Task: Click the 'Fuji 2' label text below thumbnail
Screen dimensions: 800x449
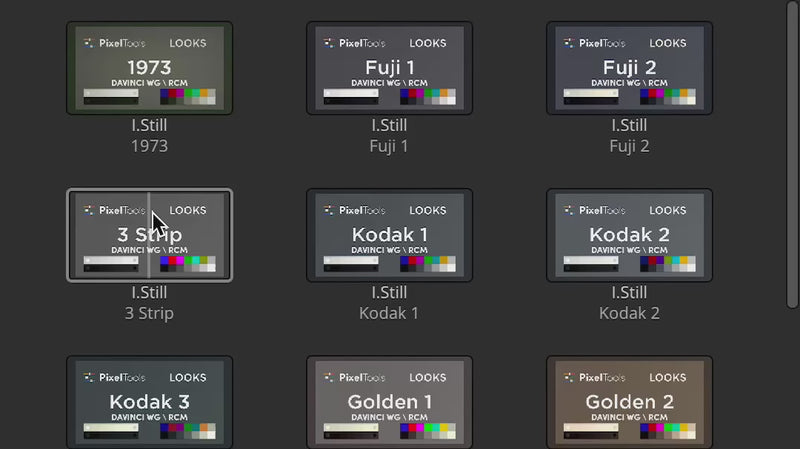Action: (629, 146)
